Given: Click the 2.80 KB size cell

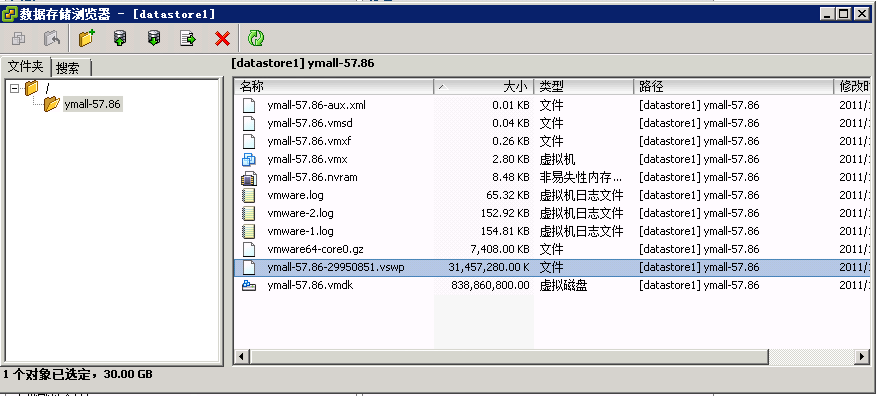Looking at the screenshot, I should click(x=511, y=159).
